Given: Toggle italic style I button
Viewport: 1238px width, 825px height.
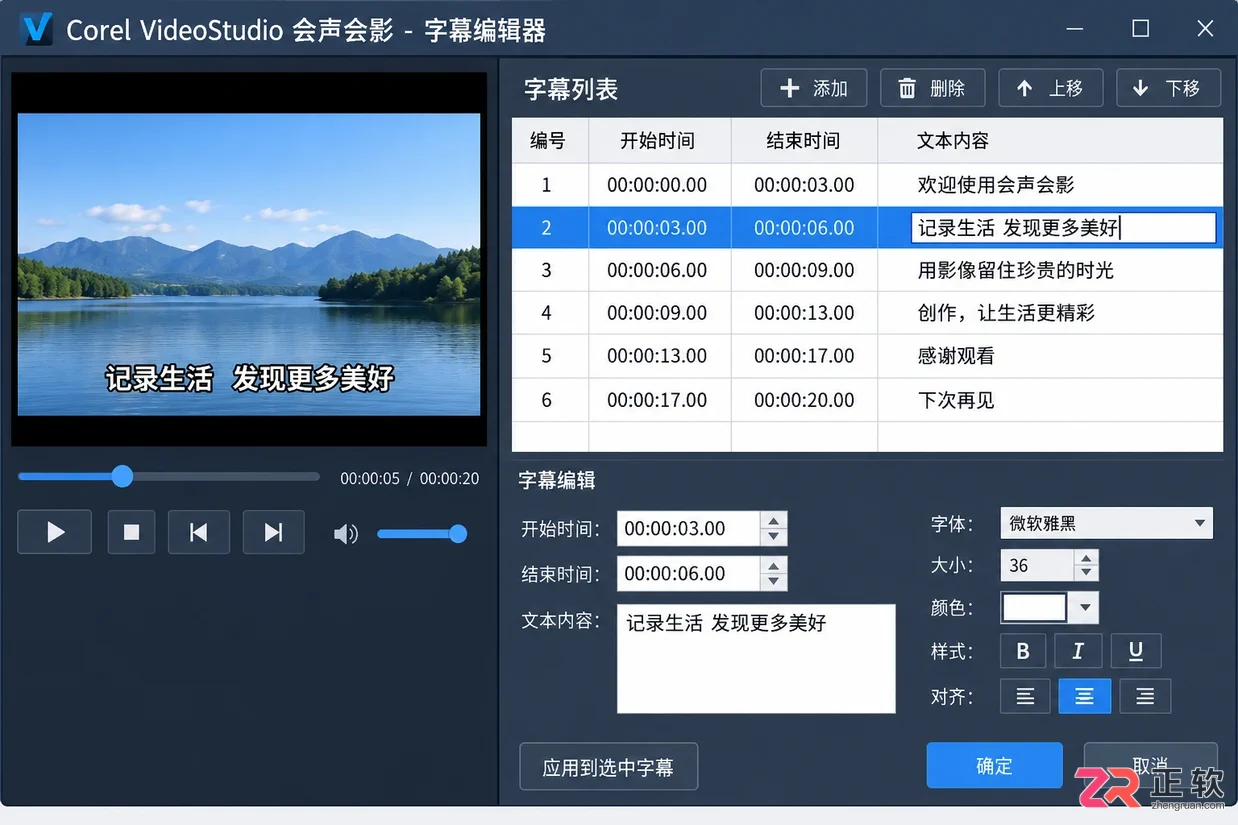Looking at the screenshot, I should tap(1078, 651).
